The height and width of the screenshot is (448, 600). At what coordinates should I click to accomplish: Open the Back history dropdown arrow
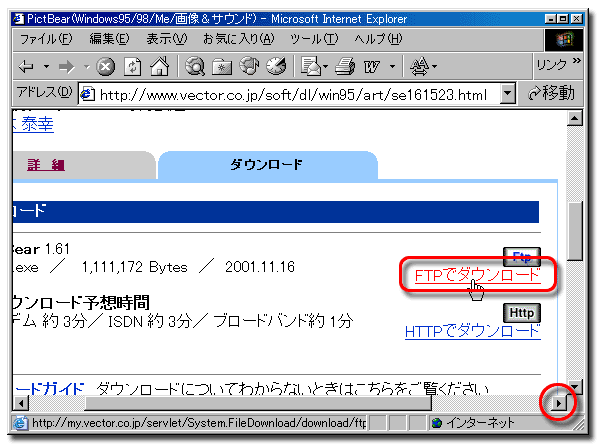tap(46, 67)
